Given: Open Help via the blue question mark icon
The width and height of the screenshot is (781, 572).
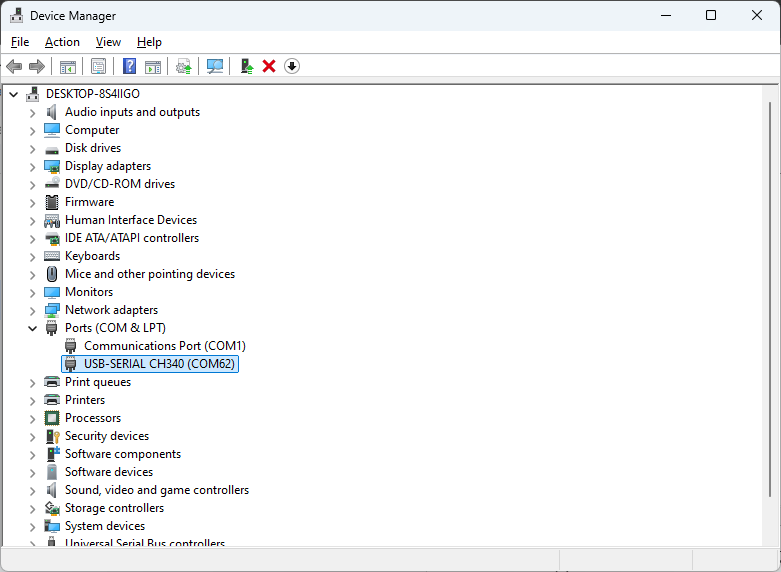Looking at the screenshot, I should tap(129, 66).
